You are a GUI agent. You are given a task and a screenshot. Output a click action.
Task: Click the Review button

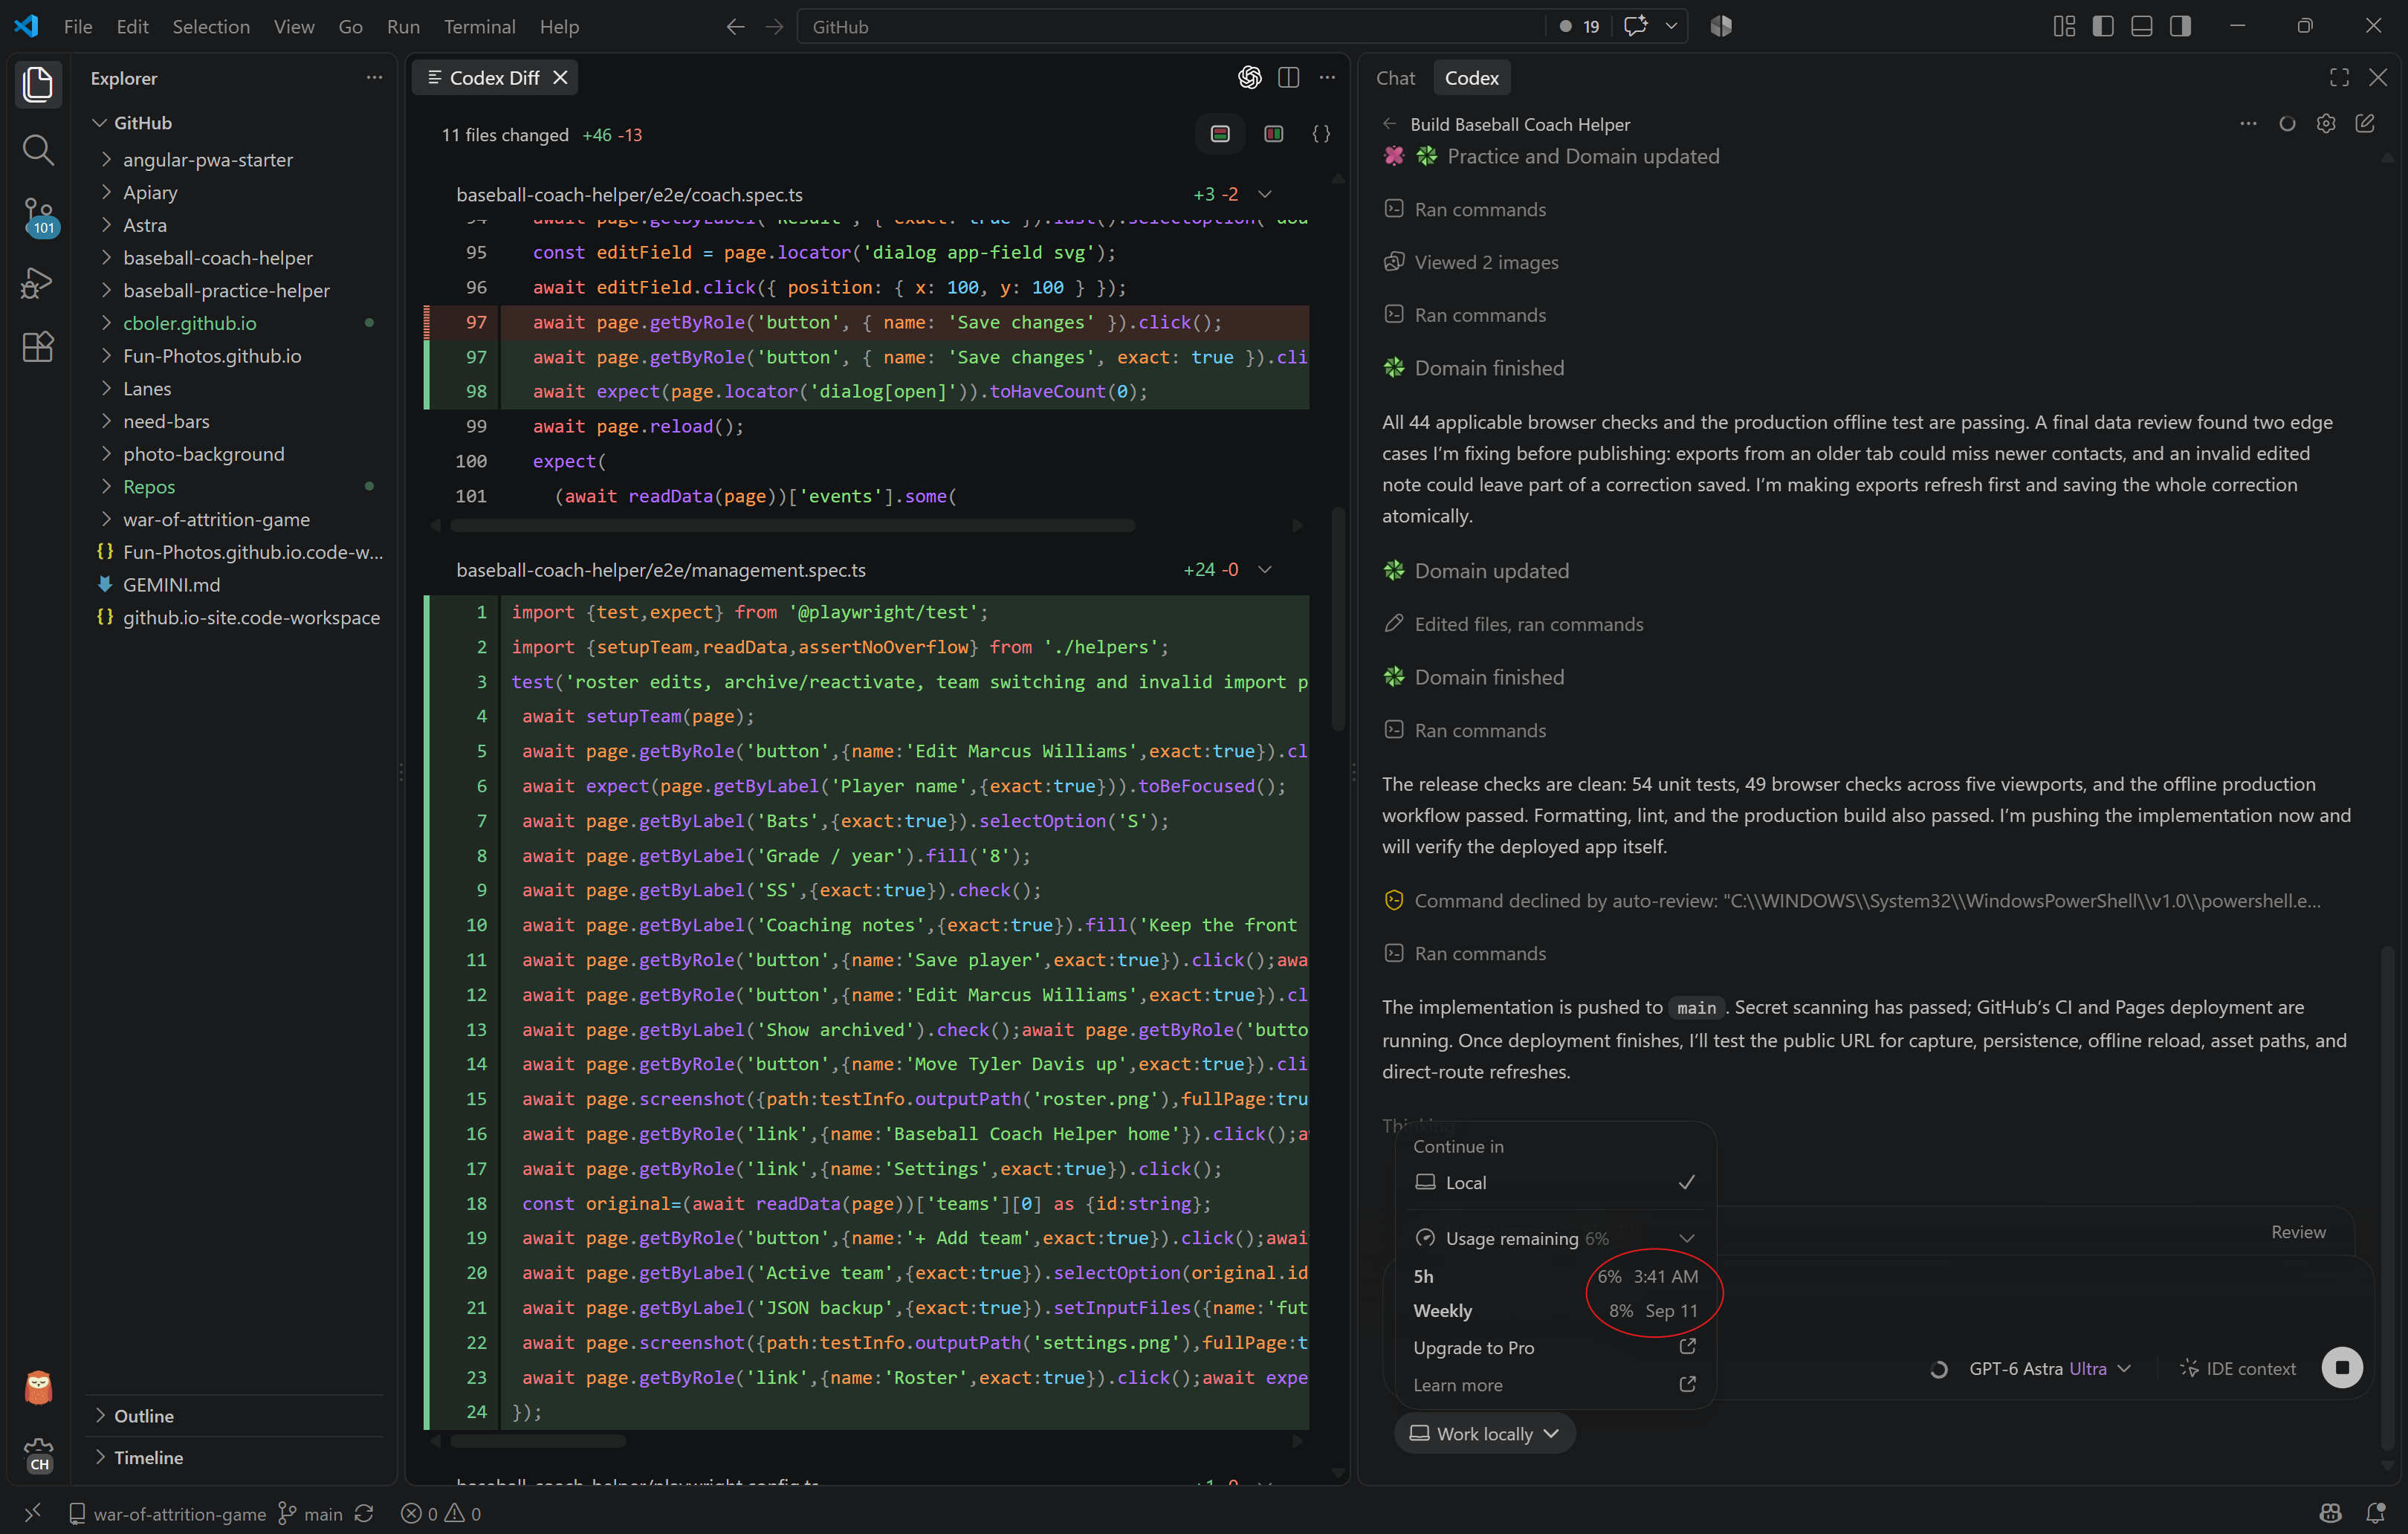tap(2298, 1232)
